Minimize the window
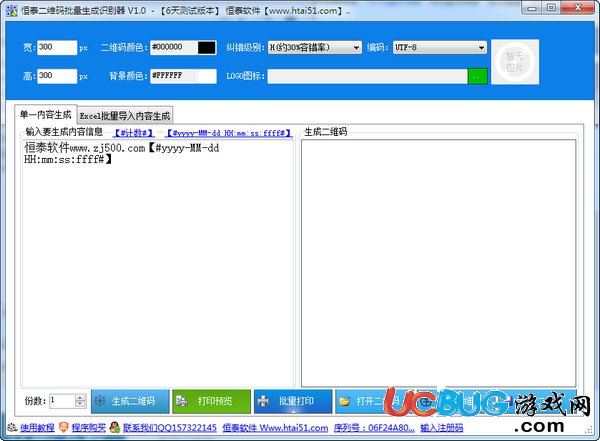The image size is (600, 441). (533, 8)
